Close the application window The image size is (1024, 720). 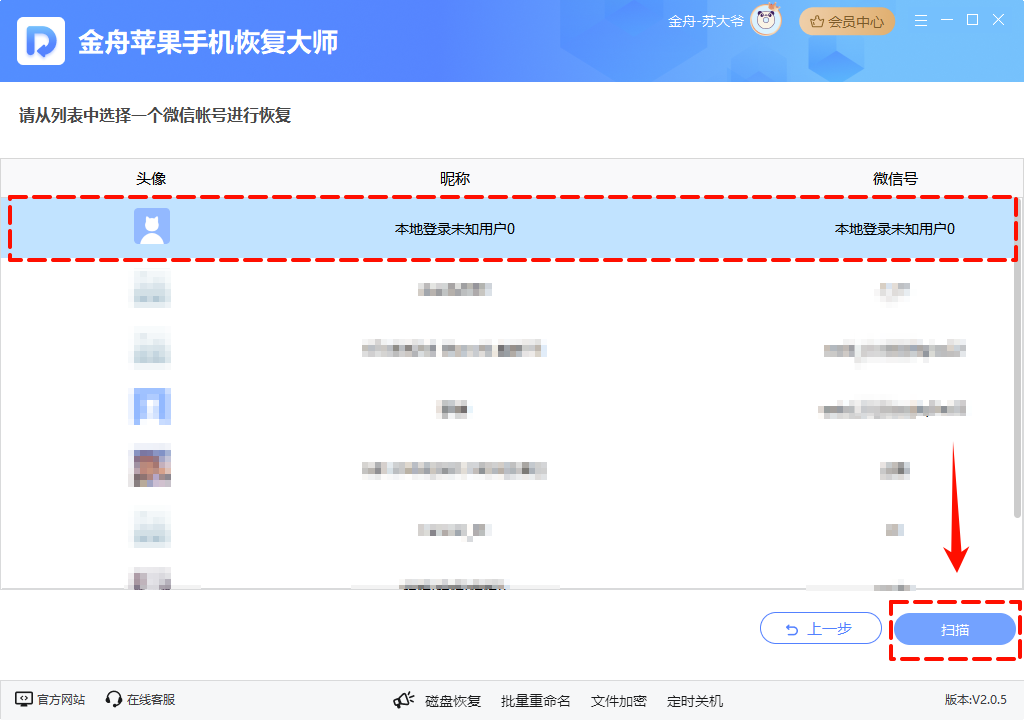[998, 20]
